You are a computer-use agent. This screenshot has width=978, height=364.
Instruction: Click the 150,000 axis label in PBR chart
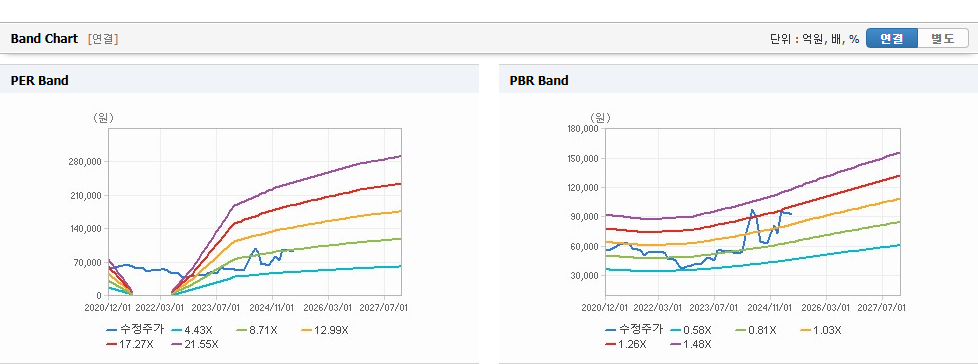pos(584,158)
